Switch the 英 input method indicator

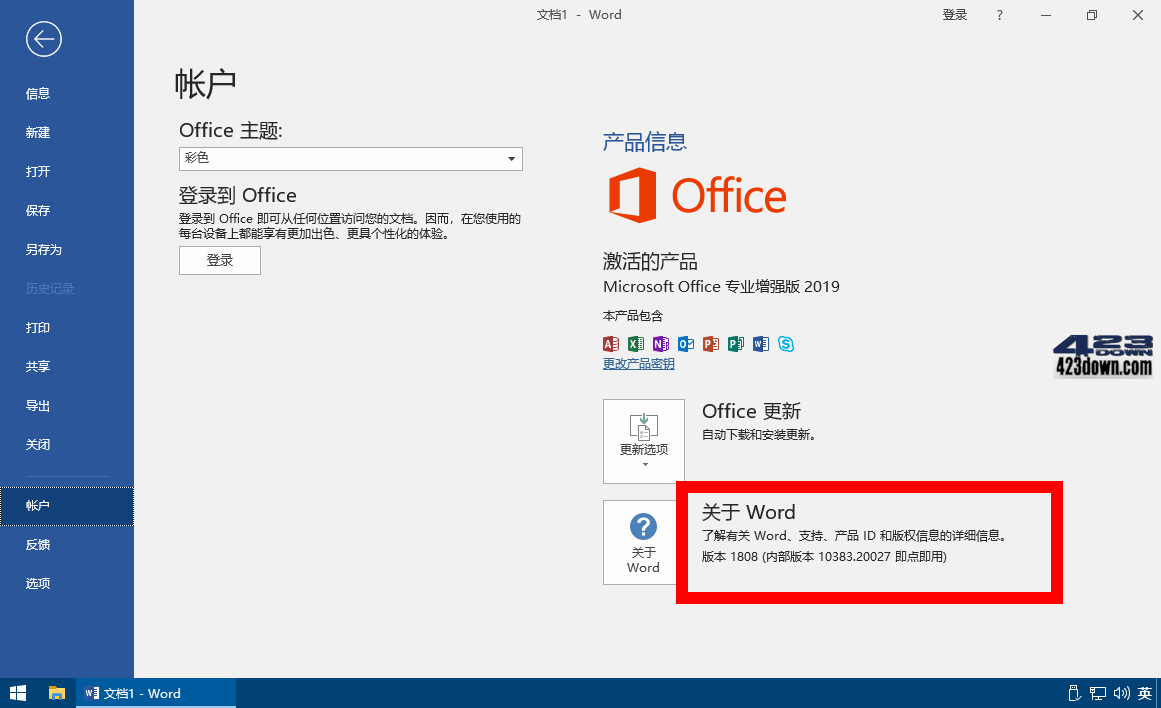tap(1147, 693)
